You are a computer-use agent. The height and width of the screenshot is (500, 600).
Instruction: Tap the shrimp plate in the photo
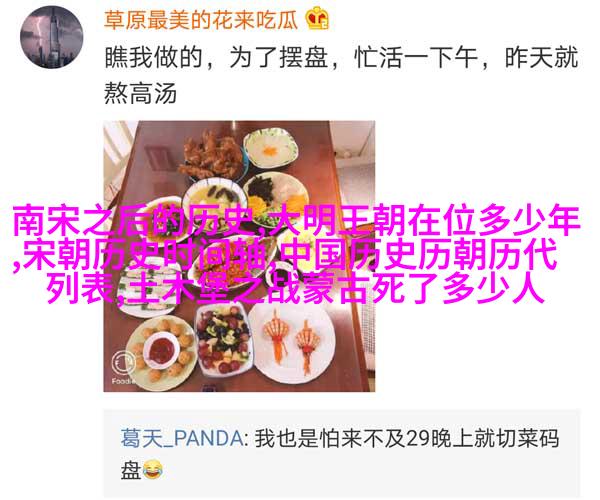(x=293, y=344)
